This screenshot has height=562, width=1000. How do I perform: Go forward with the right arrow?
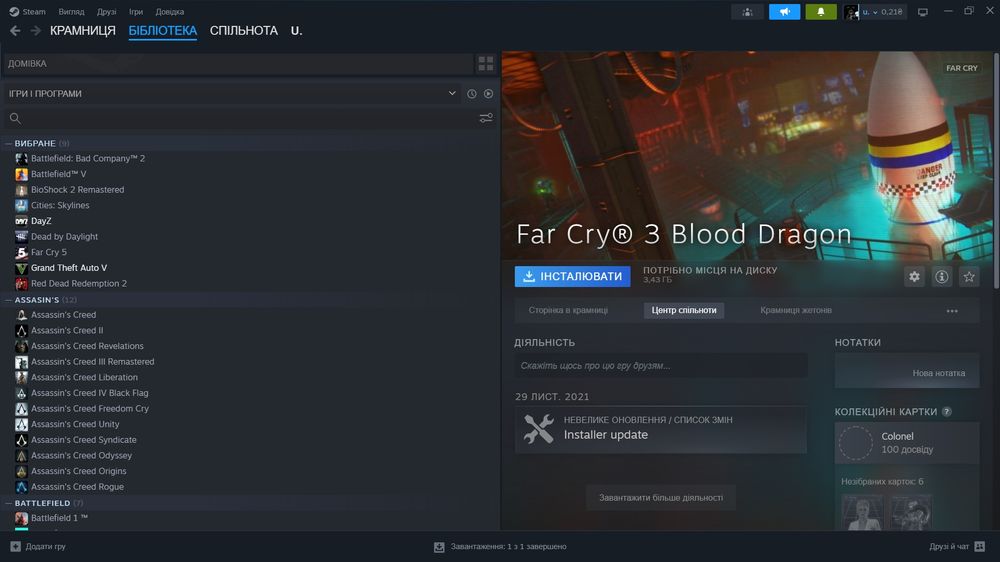coord(36,31)
